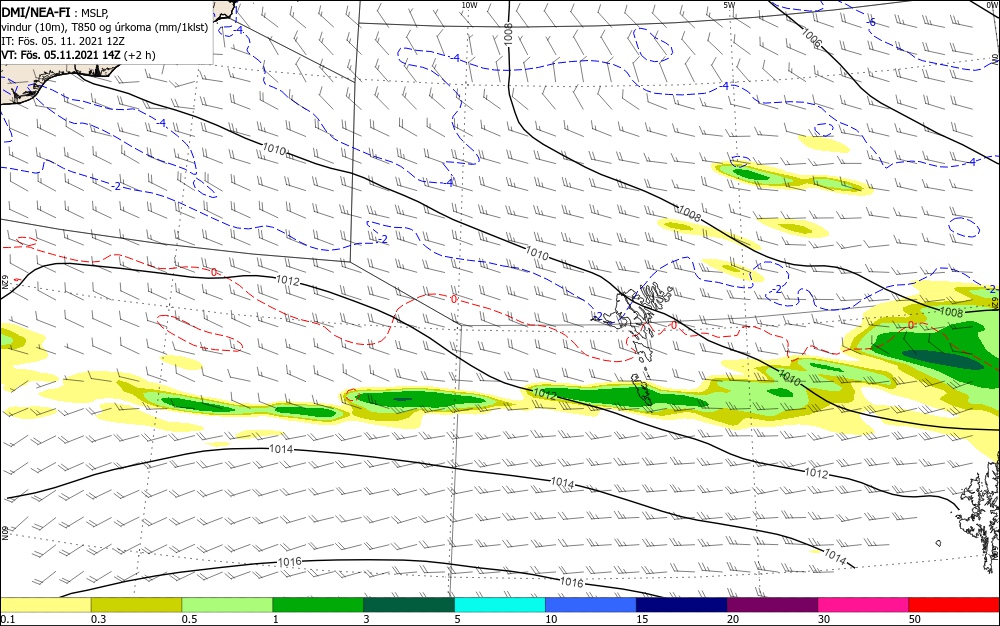Select the green 1–3 legend swatch
The width and height of the screenshot is (1000, 626).
coord(318,605)
